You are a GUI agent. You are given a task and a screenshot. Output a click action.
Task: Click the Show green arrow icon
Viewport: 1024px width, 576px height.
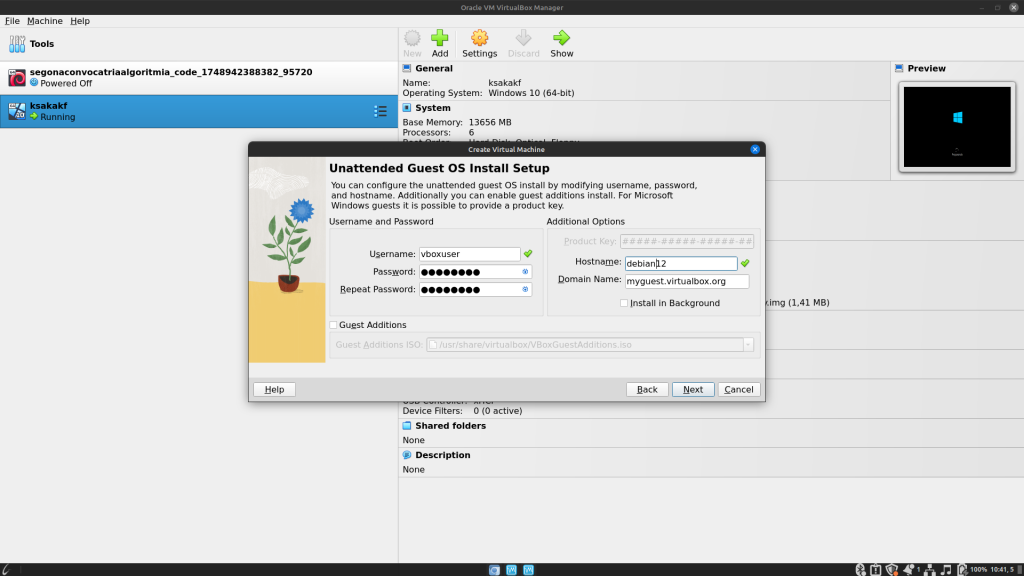tap(561, 38)
